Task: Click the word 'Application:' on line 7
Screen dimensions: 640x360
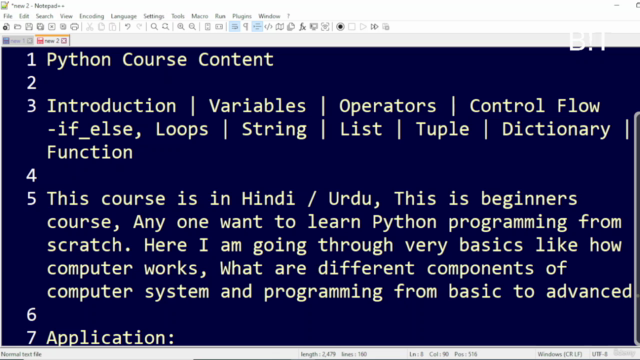Action: tap(111, 338)
